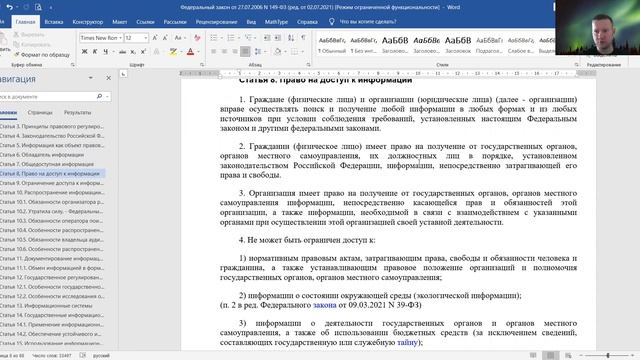The image size is (640, 360).
Task: Close the Navigation pane with X
Action: (108, 78)
